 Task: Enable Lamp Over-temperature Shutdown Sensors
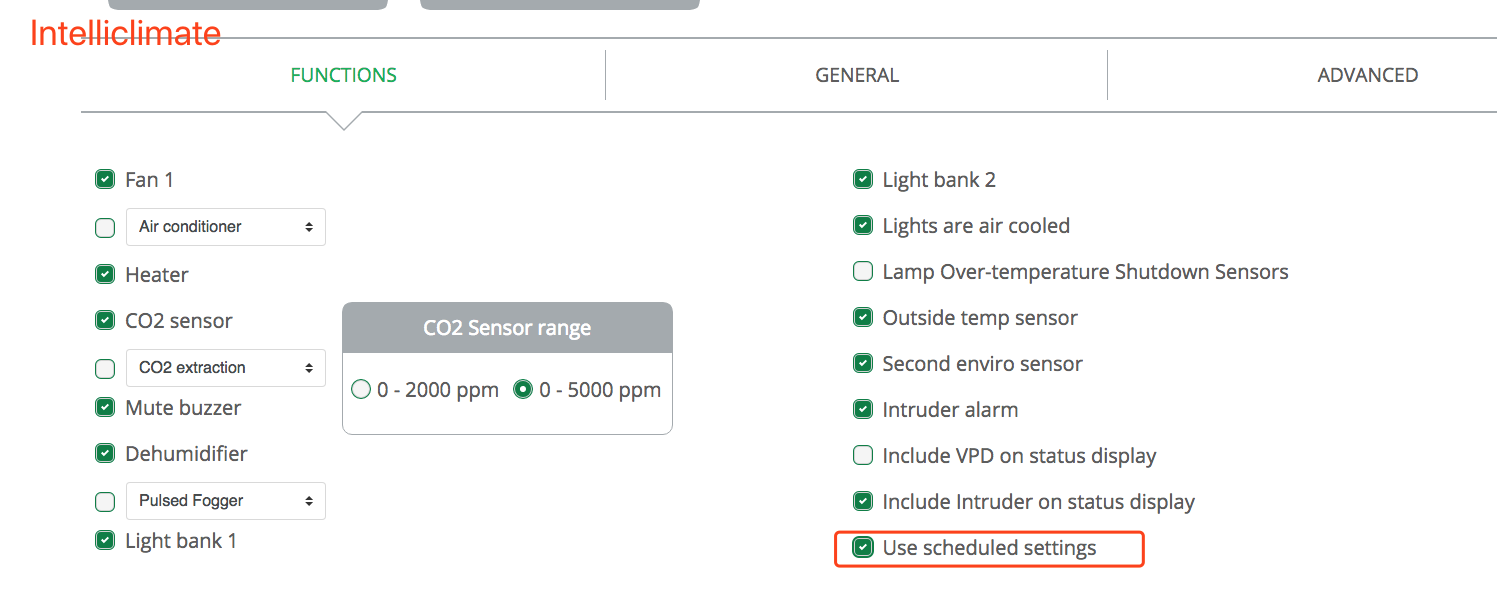(x=863, y=271)
